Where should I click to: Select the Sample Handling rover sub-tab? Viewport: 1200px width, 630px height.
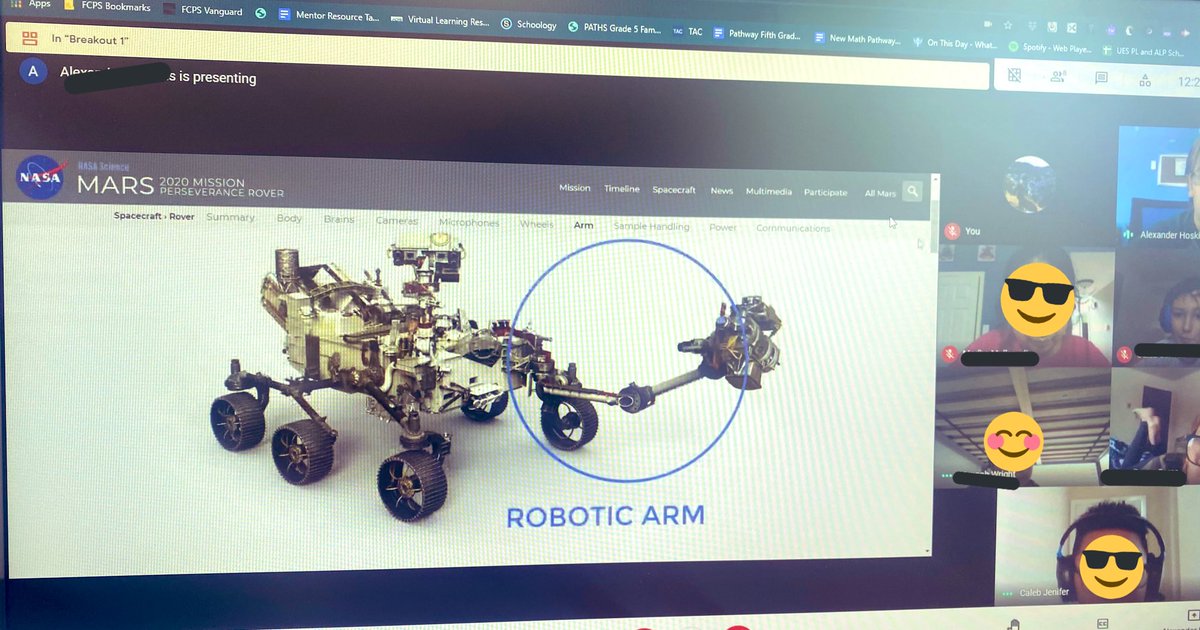click(651, 227)
